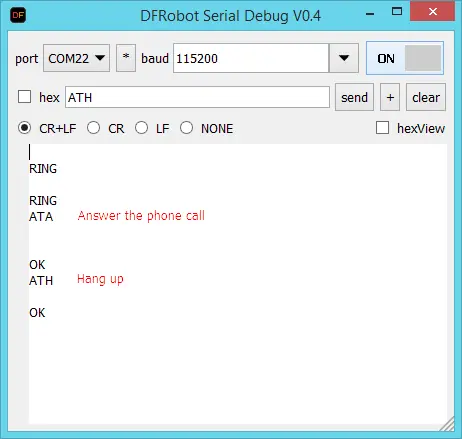
Task: Enable the hexView checkbox
Action: point(382,128)
